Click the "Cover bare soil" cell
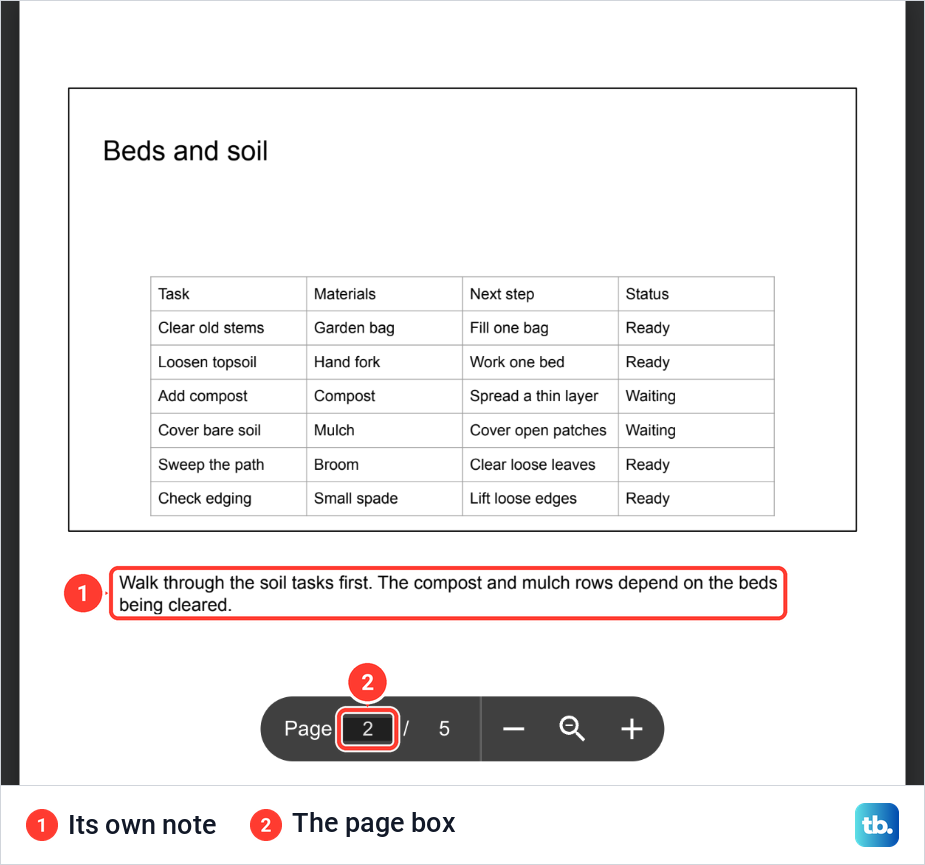 click(x=228, y=431)
